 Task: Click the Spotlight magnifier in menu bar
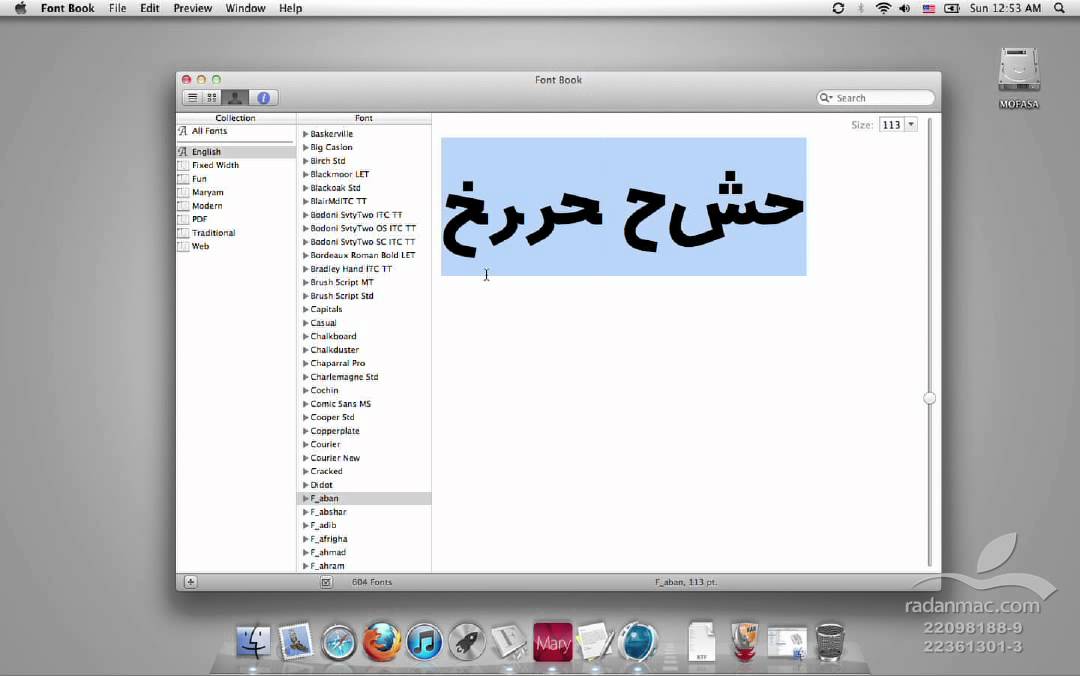click(x=1059, y=8)
